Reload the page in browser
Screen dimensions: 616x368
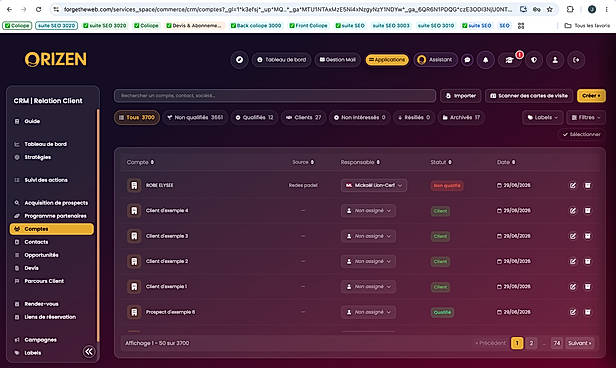(x=38, y=9)
